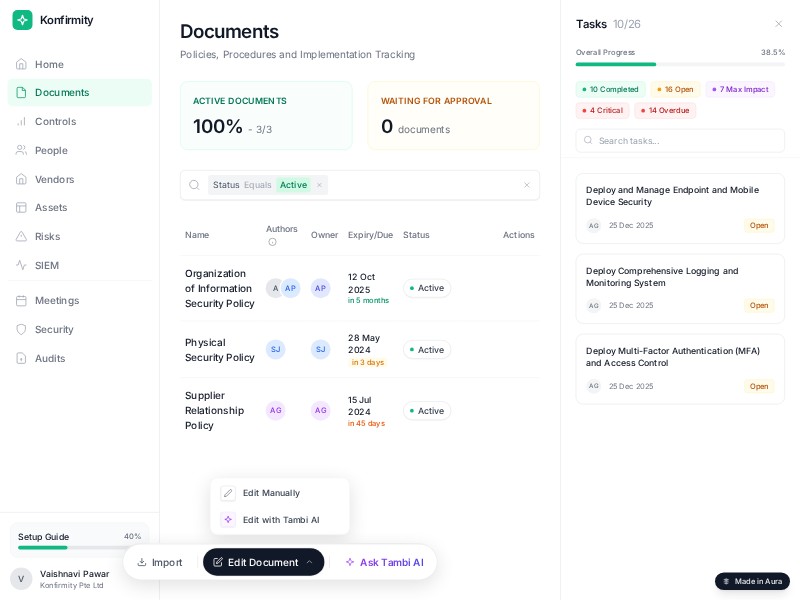Click the Import button
Image resolution: width=800 pixels, height=600 pixels.
coord(160,562)
